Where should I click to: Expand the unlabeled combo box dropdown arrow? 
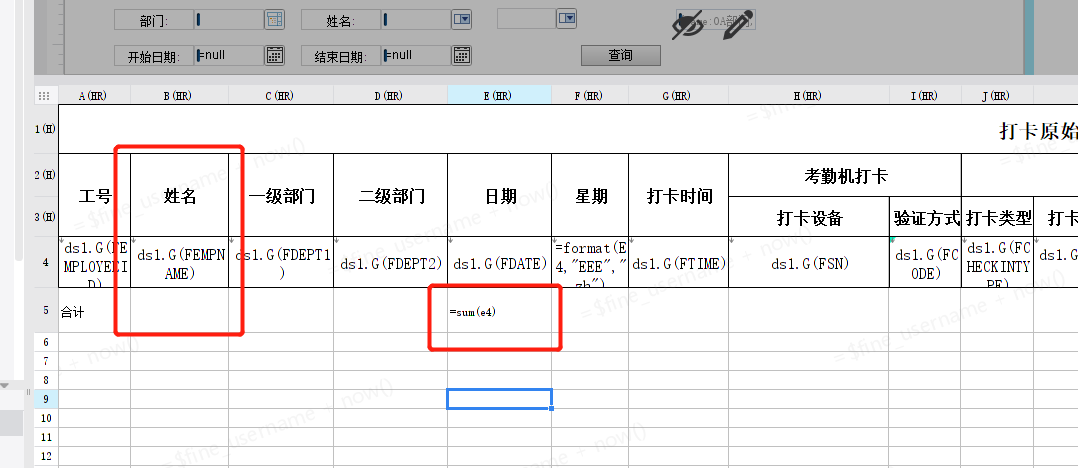(566, 18)
